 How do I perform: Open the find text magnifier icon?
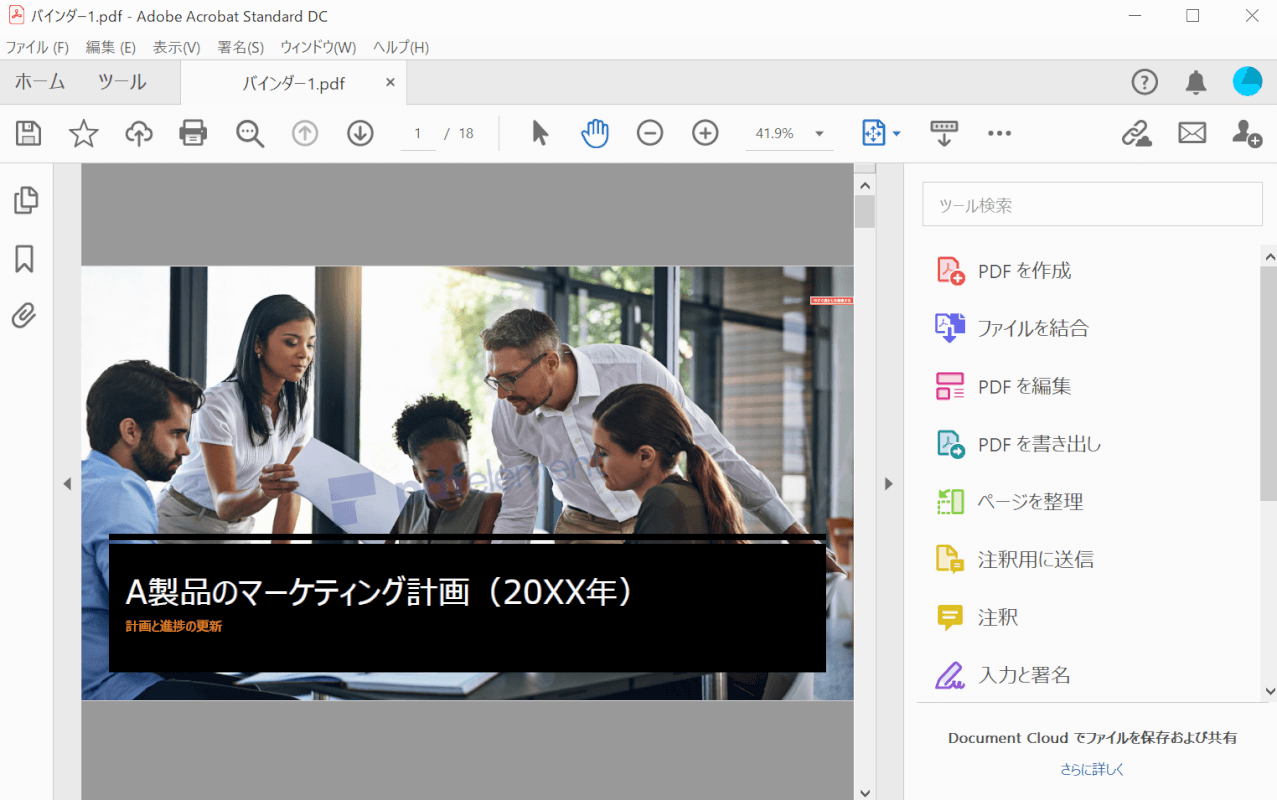click(250, 133)
